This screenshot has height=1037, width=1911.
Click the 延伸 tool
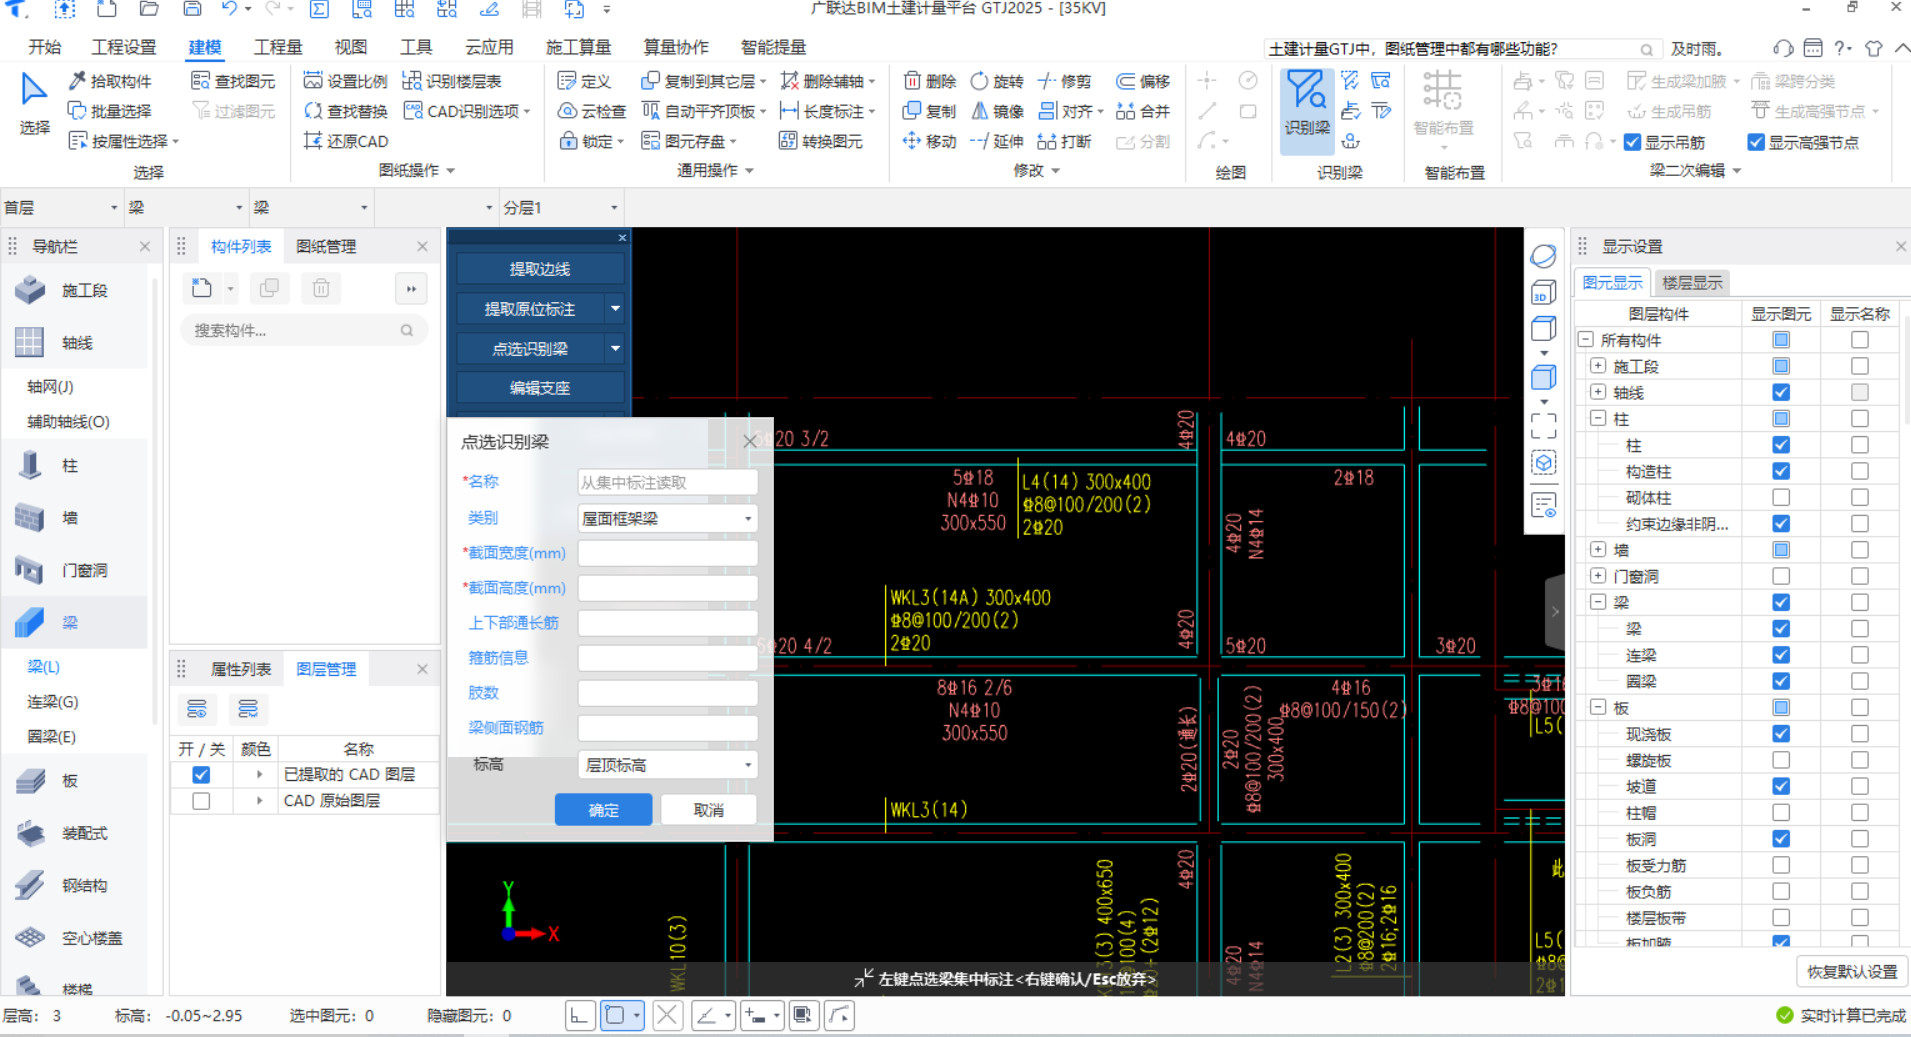point(997,141)
